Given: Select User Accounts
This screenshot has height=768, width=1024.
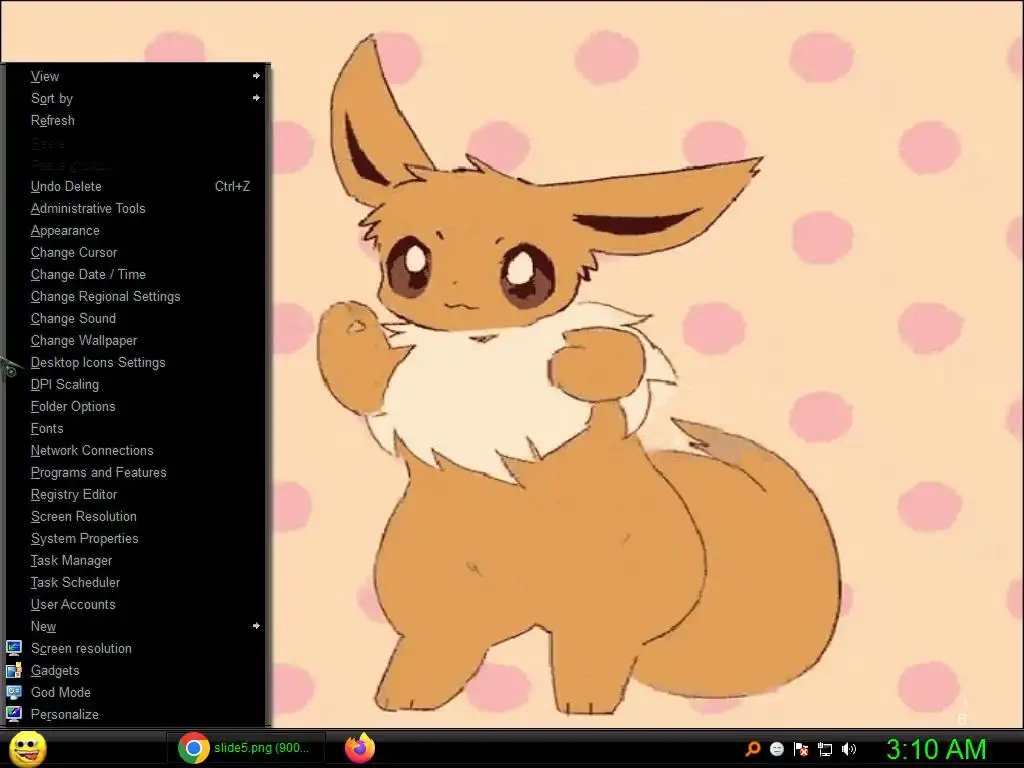Looking at the screenshot, I should click(136, 604).
